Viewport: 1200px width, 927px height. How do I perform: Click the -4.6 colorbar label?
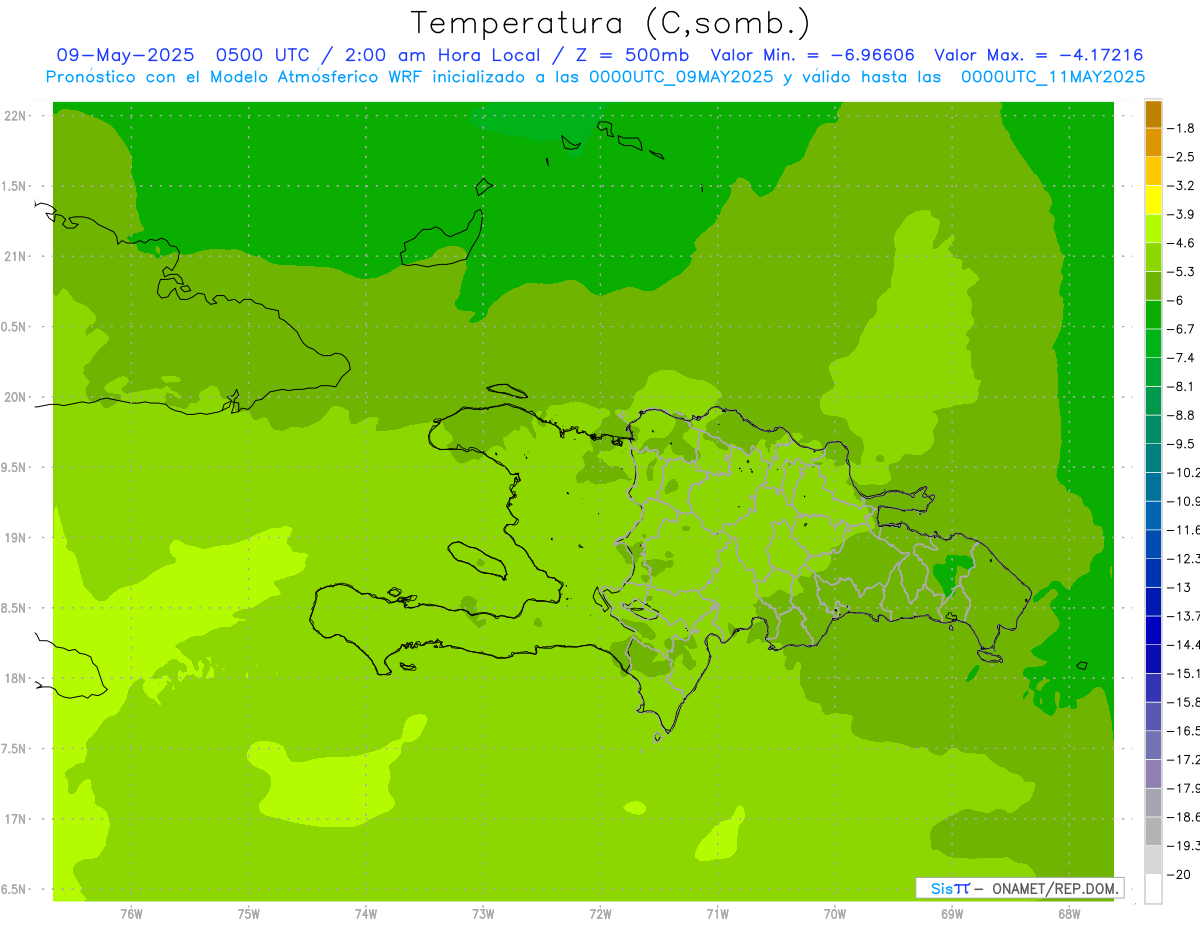point(1182,243)
